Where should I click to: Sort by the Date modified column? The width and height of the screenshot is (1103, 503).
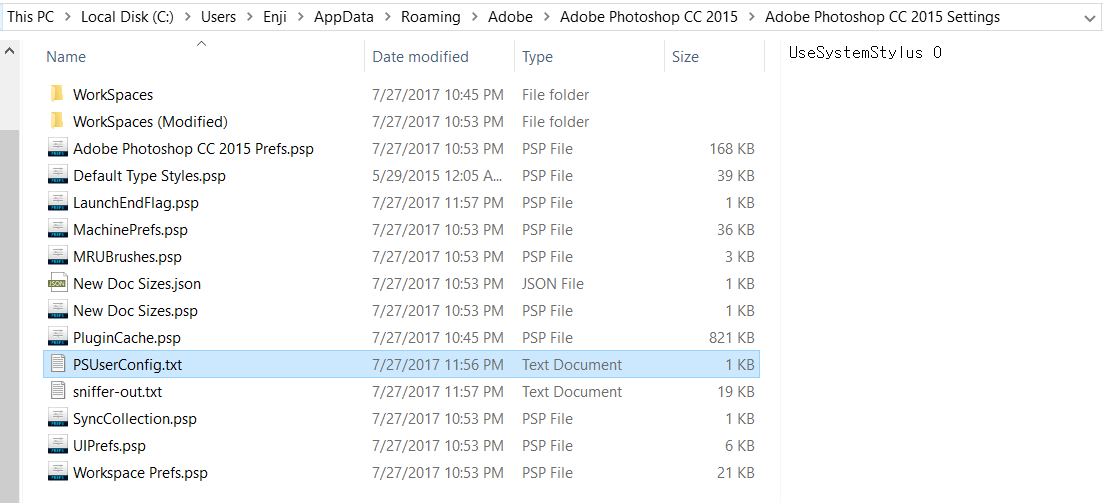pyautogui.click(x=421, y=56)
